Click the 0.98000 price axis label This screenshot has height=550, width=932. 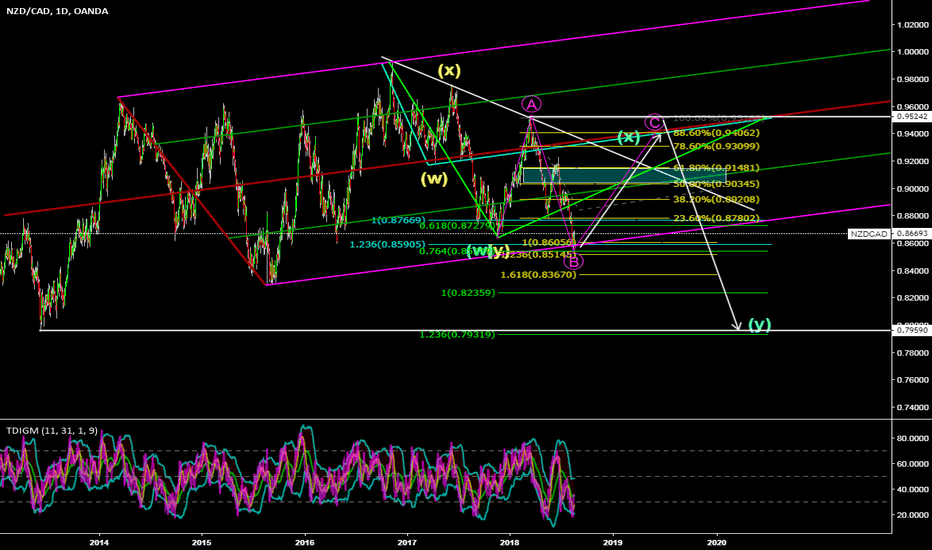[913, 80]
